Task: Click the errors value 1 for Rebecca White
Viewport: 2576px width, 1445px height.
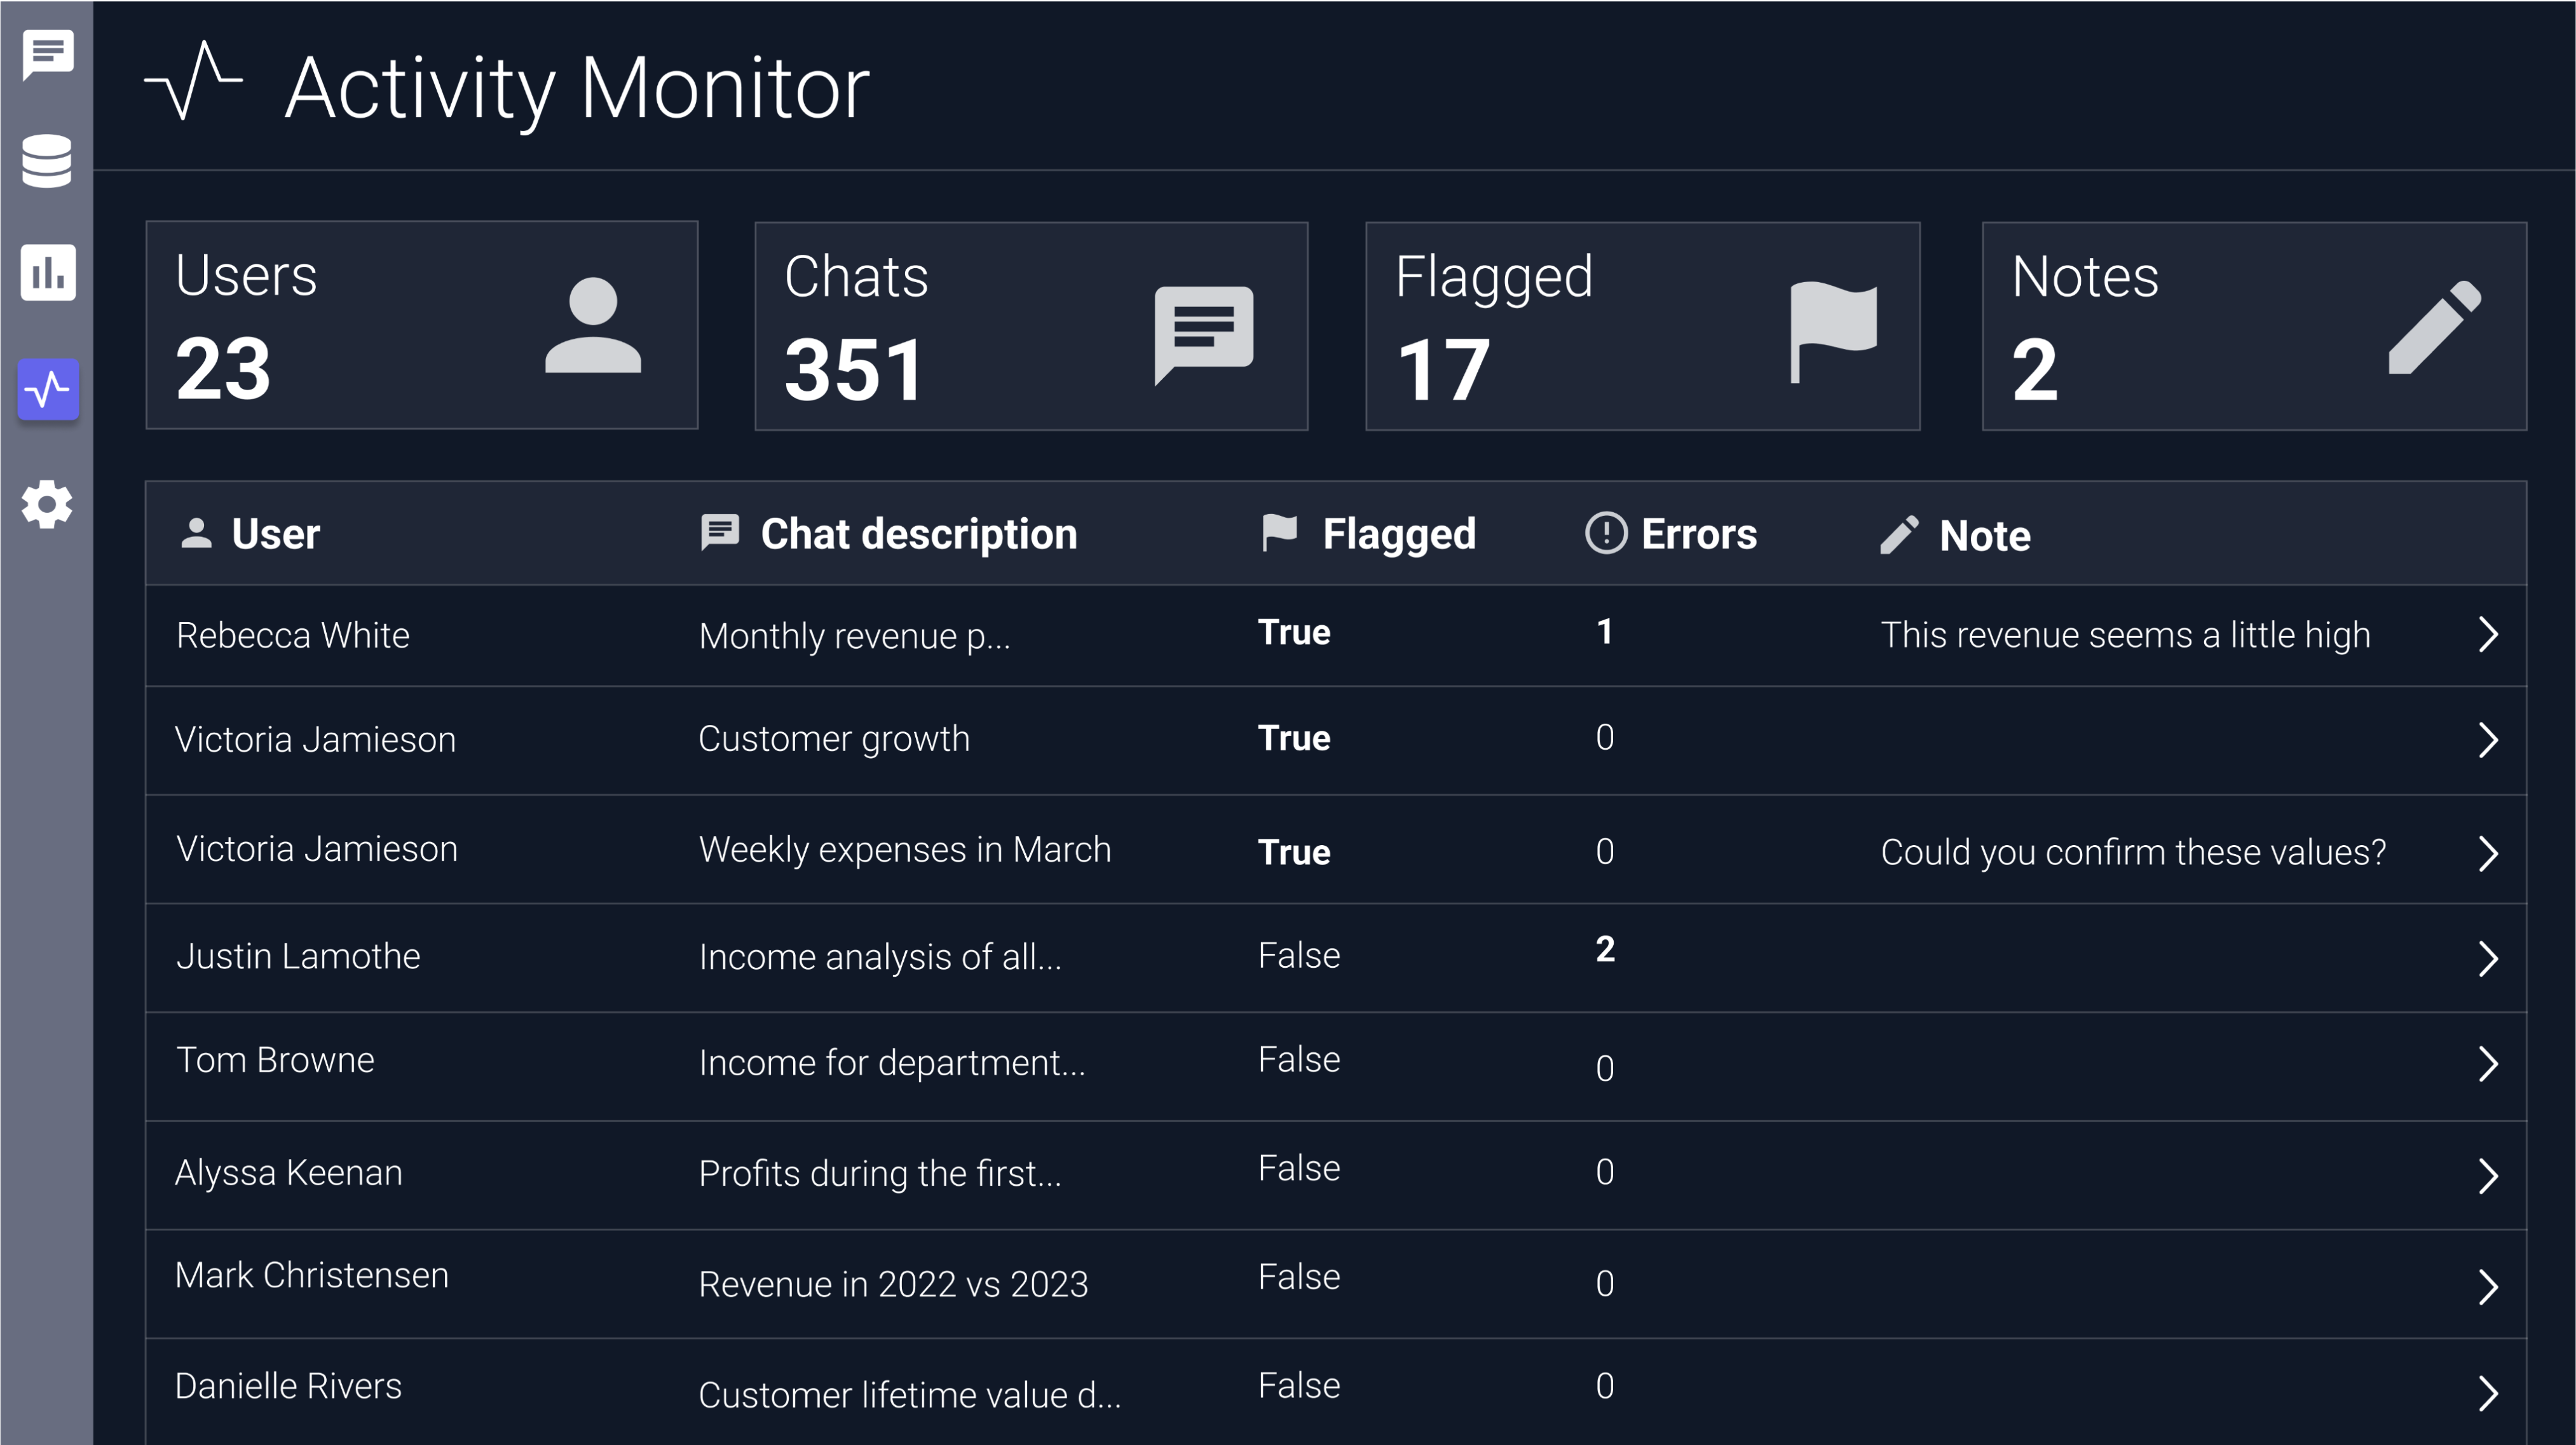Action: point(1605,632)
